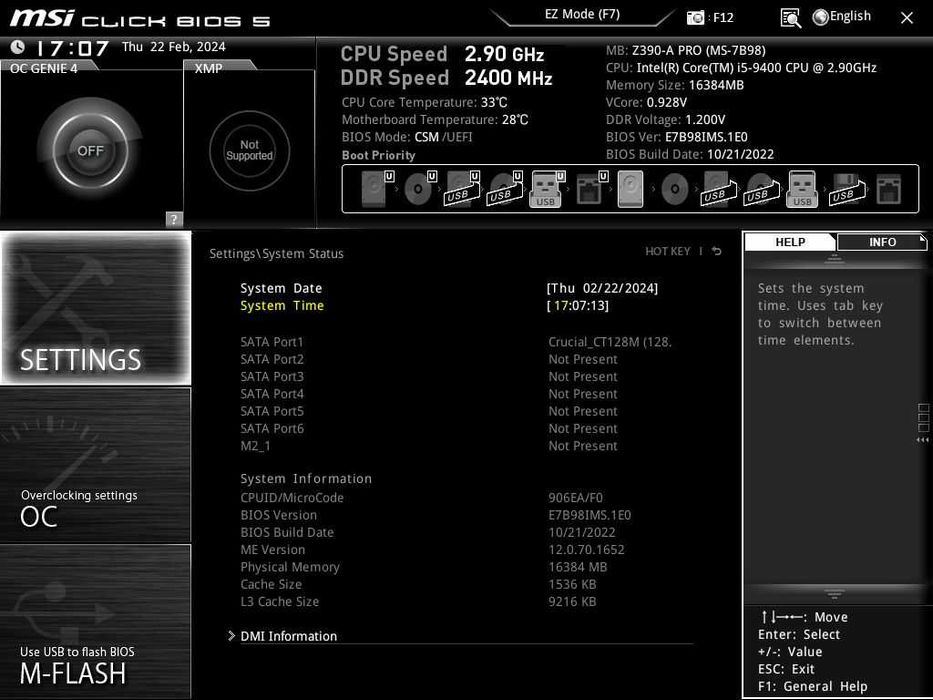Select the UEFI CD/DVD boot device icon
933x700 pixels.
(x=420, y=189)
